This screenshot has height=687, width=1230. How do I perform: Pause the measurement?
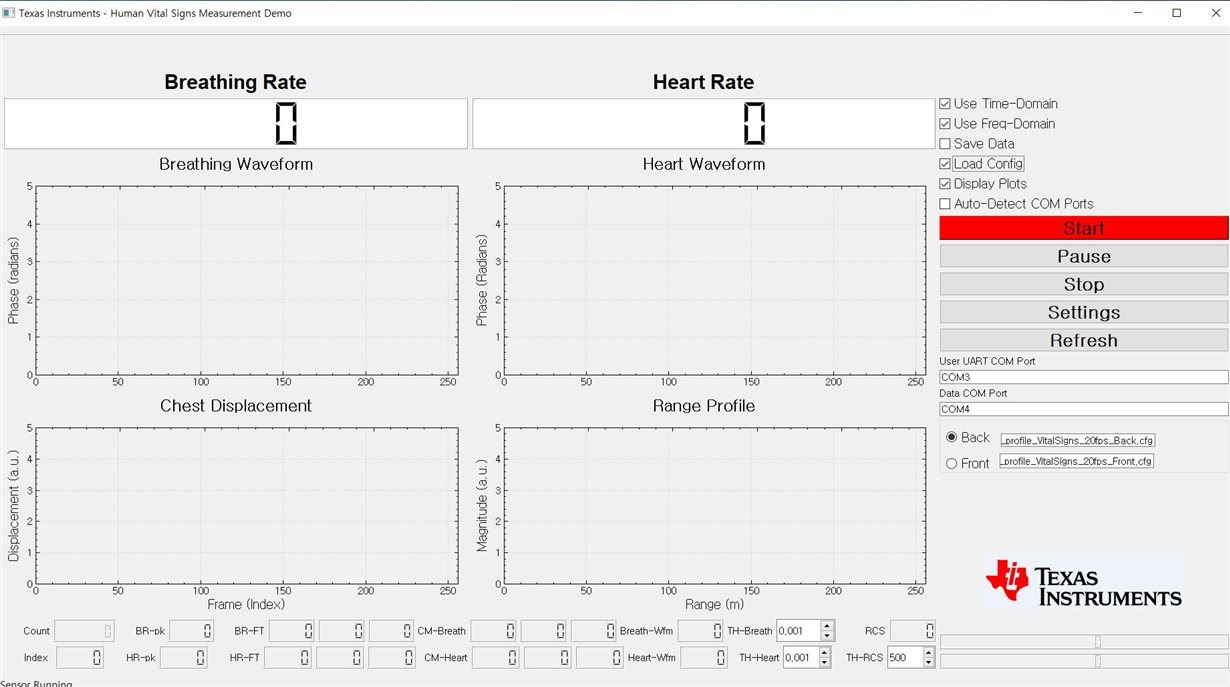tap(1084, 256)
